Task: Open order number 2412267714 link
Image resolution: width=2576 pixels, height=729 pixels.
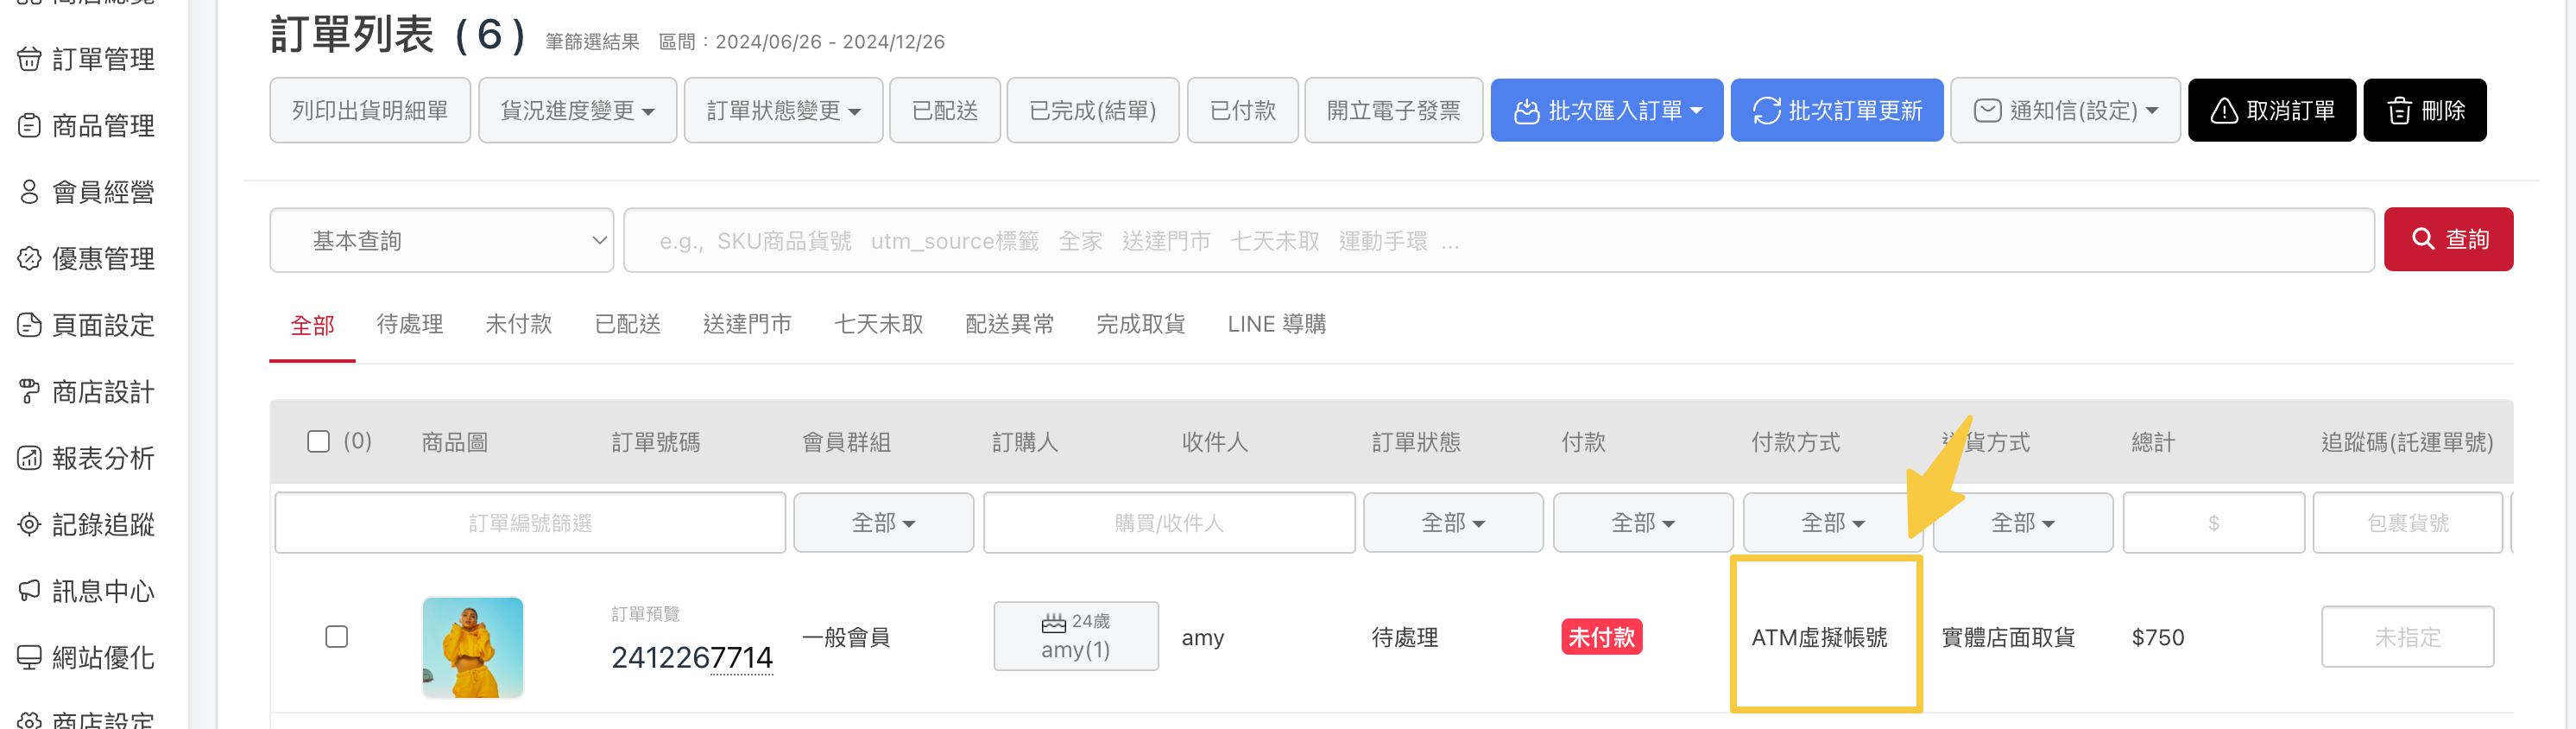Action: 692,657
